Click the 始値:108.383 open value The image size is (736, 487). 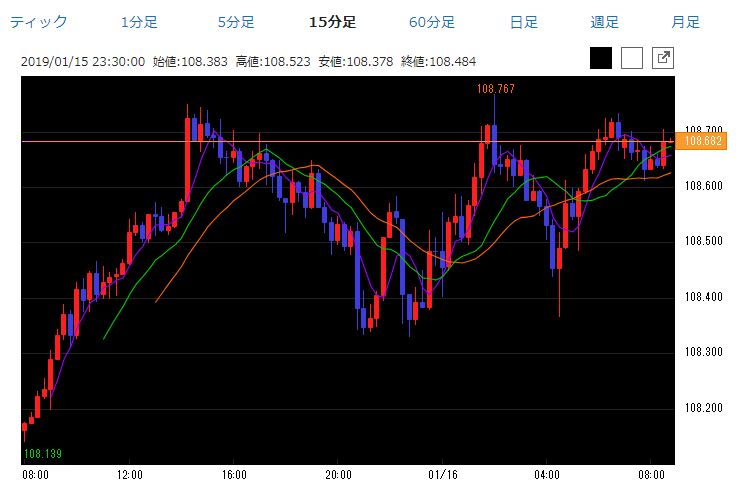click(x=190, y=61)
